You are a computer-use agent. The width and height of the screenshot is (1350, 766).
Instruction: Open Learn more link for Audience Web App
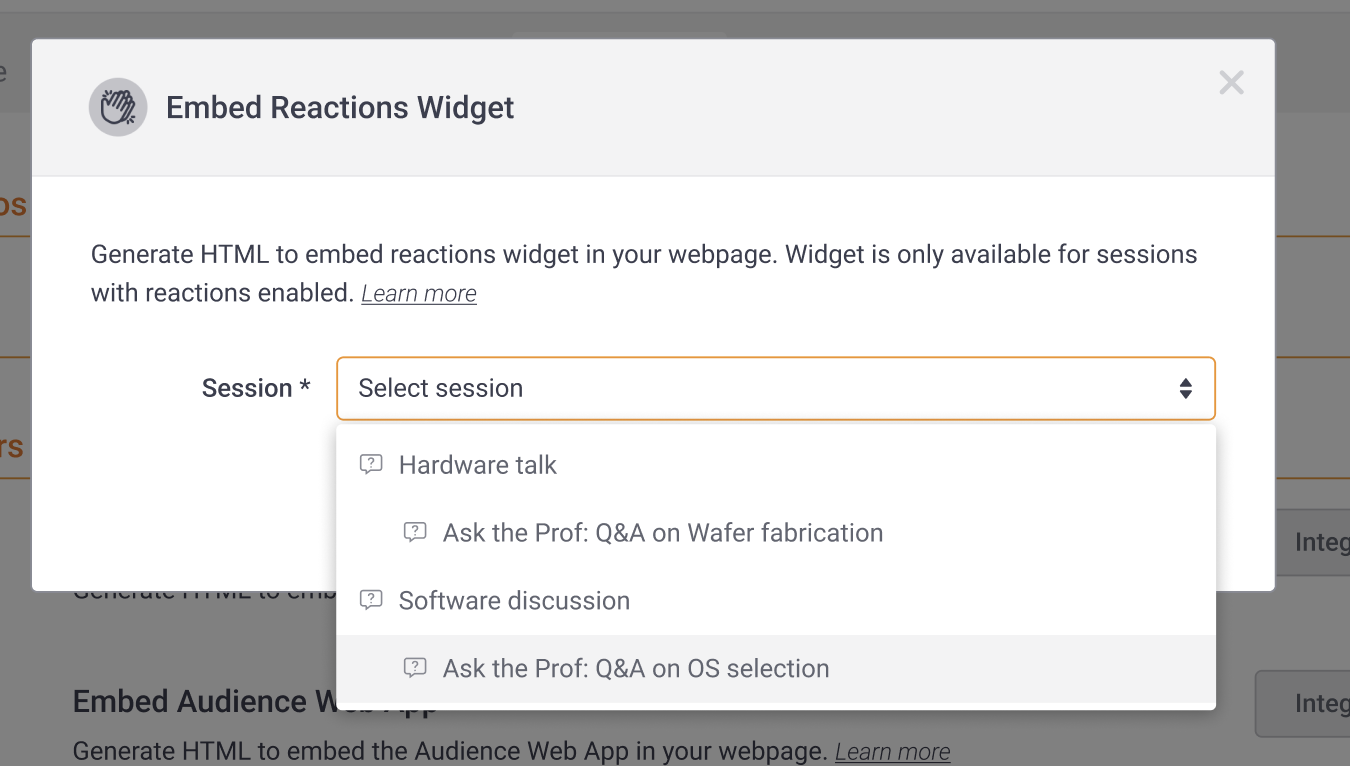click(892, 752)
